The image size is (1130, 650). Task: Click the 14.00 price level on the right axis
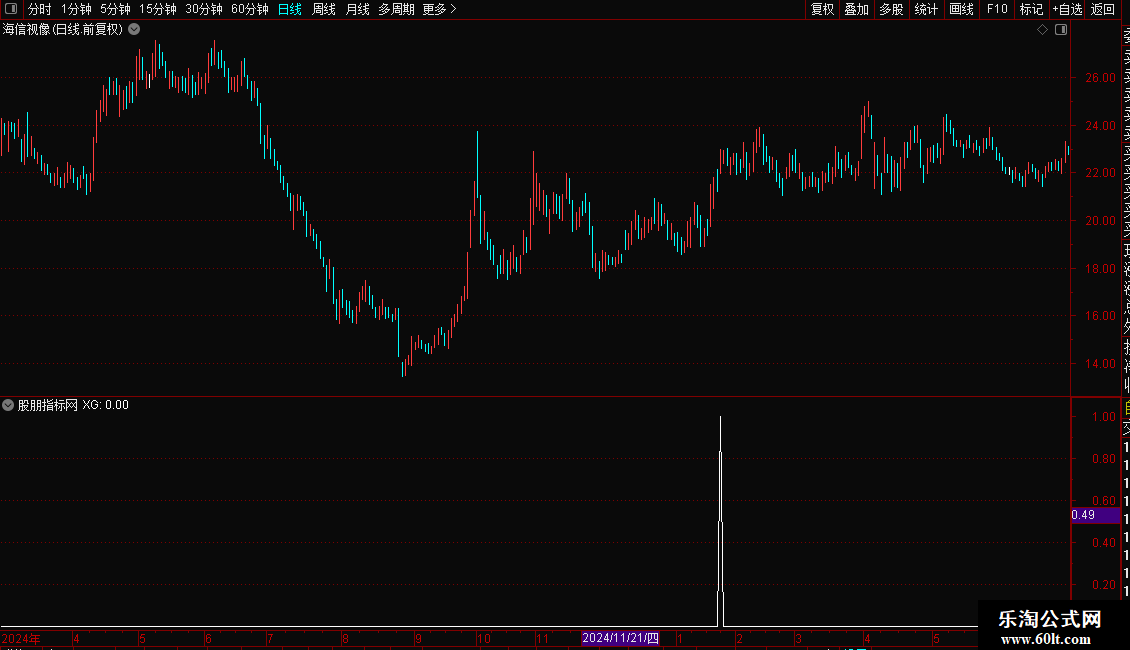pos(1100,364)
